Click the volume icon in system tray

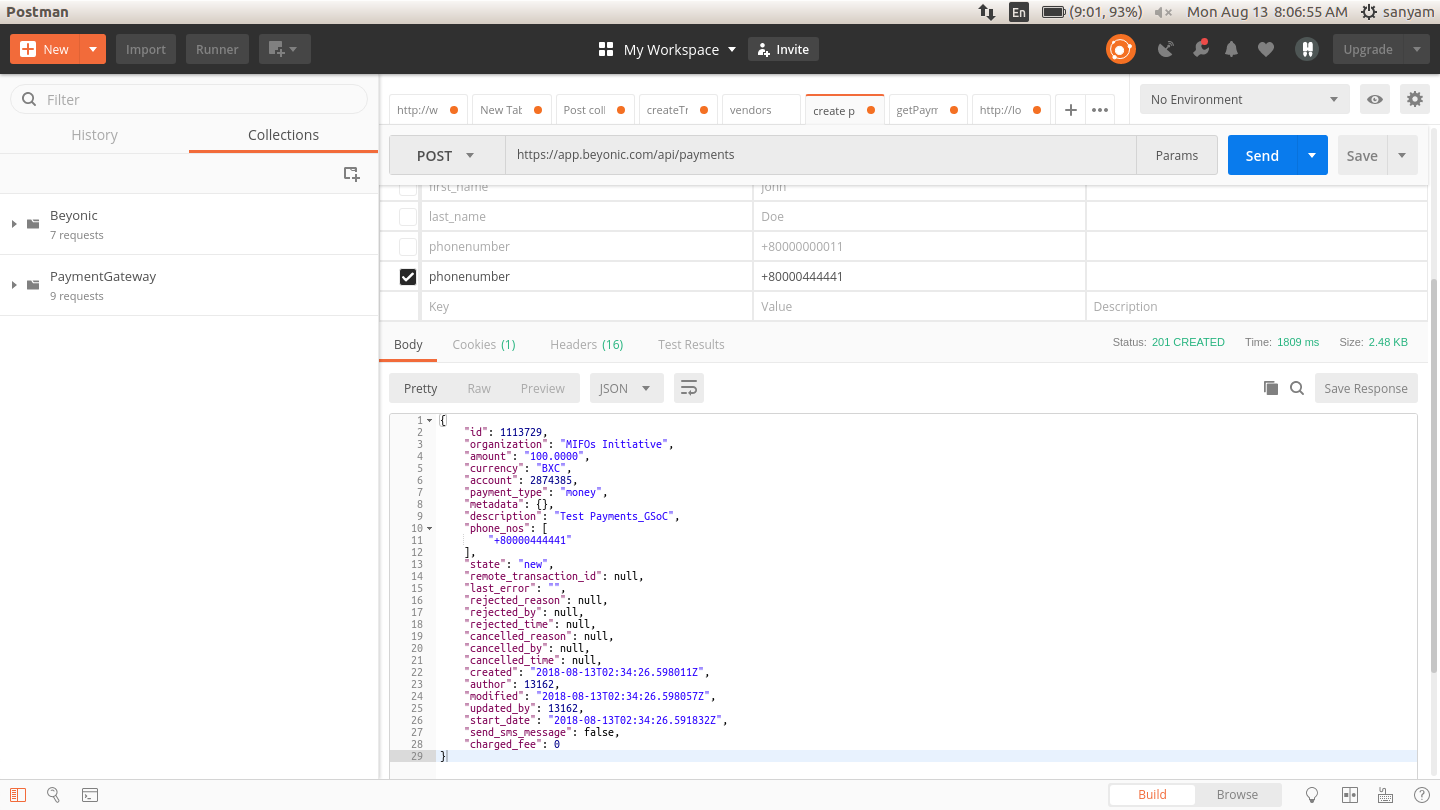(1163, 12)
